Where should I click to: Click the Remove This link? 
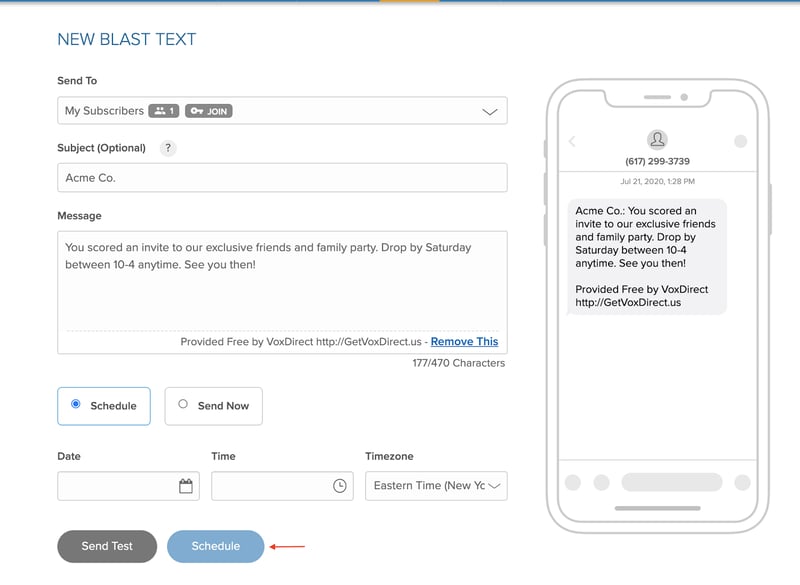point(464,342)
